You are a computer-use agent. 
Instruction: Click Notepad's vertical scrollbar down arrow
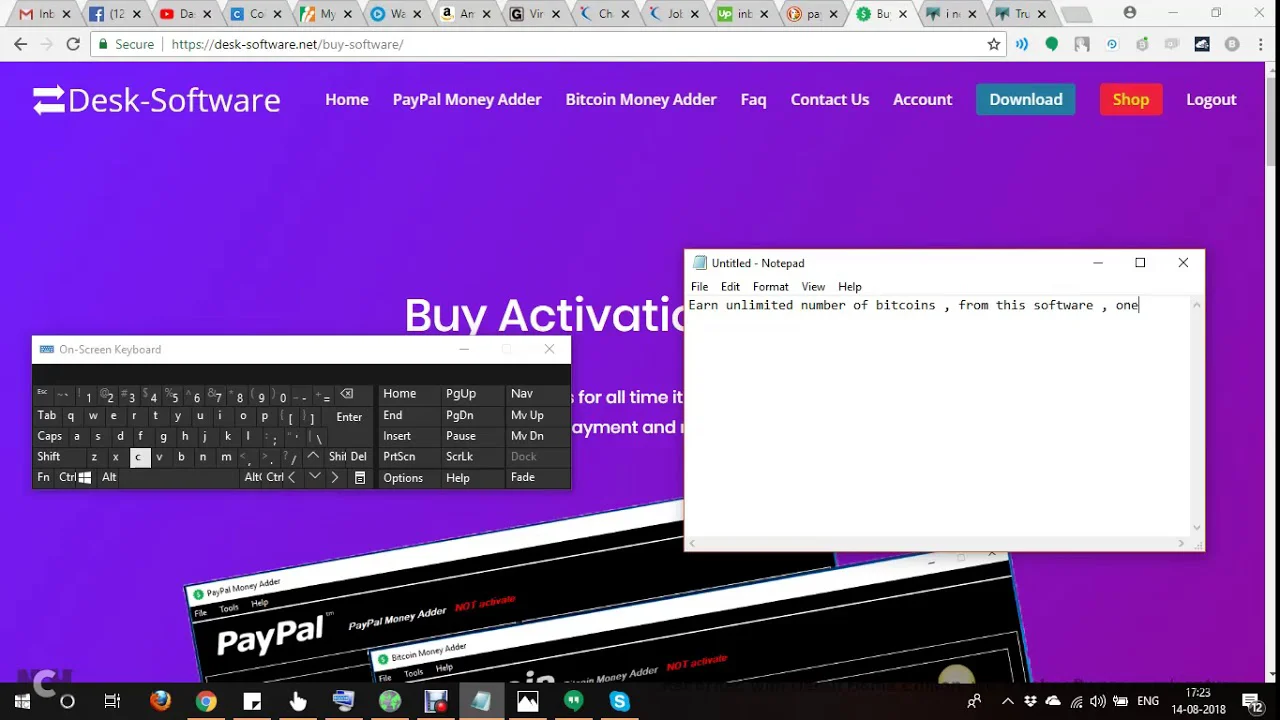tap(1197, 528)
